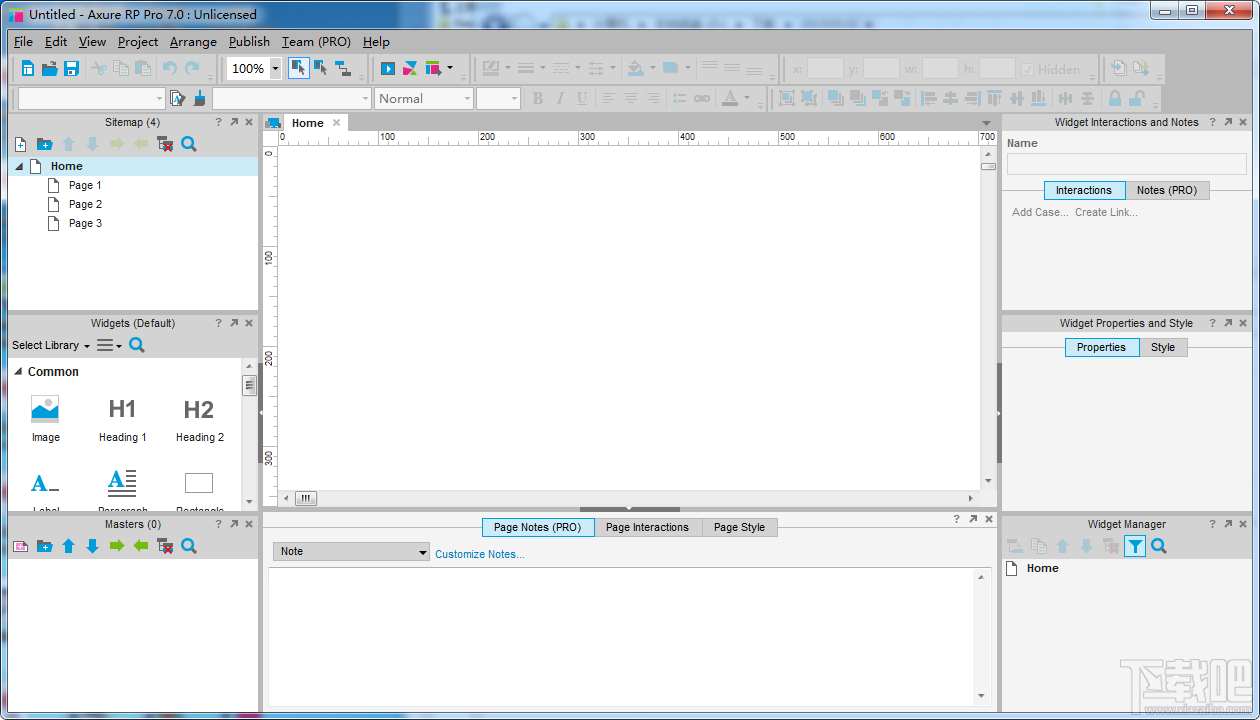Screen dimensions: 1260x720
Task: Search widgets in Widget Manager panel
Action: click(x=1159, y=546)
